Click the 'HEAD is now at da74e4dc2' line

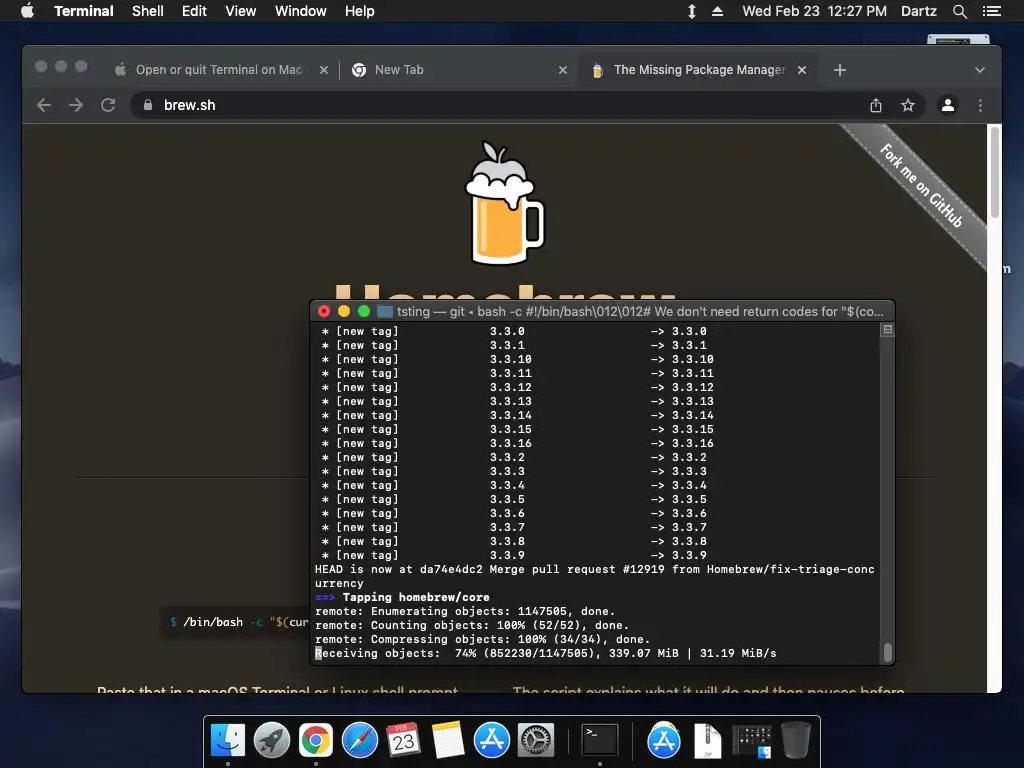point(594,576)
